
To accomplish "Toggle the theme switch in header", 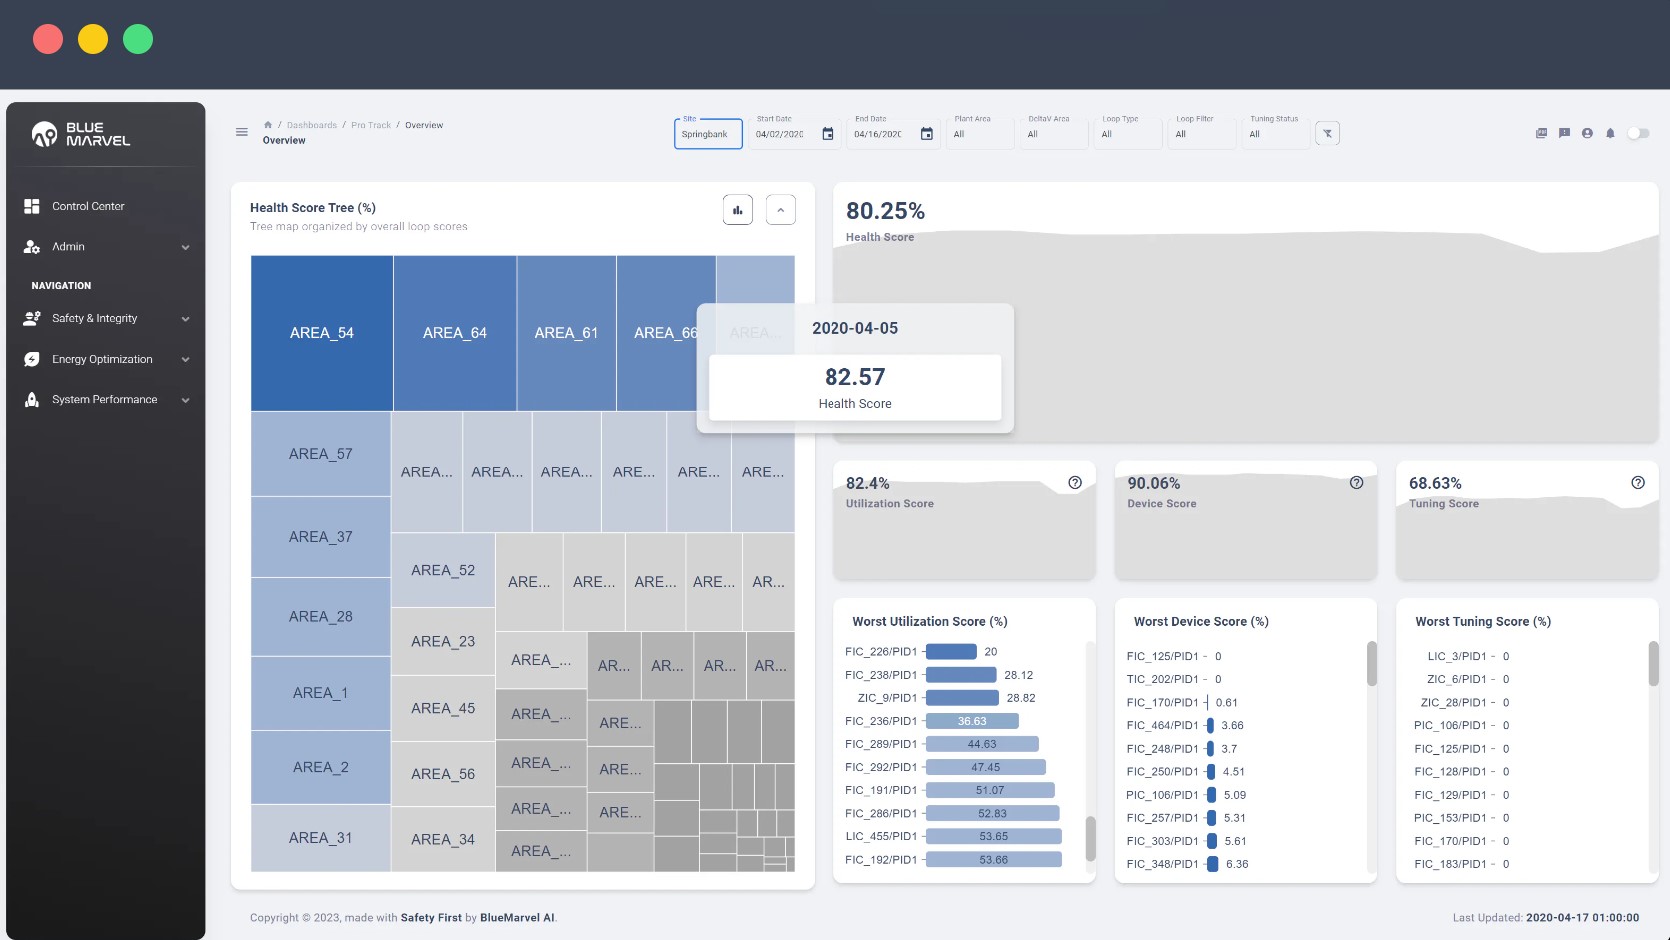I will pos(1638,133).
